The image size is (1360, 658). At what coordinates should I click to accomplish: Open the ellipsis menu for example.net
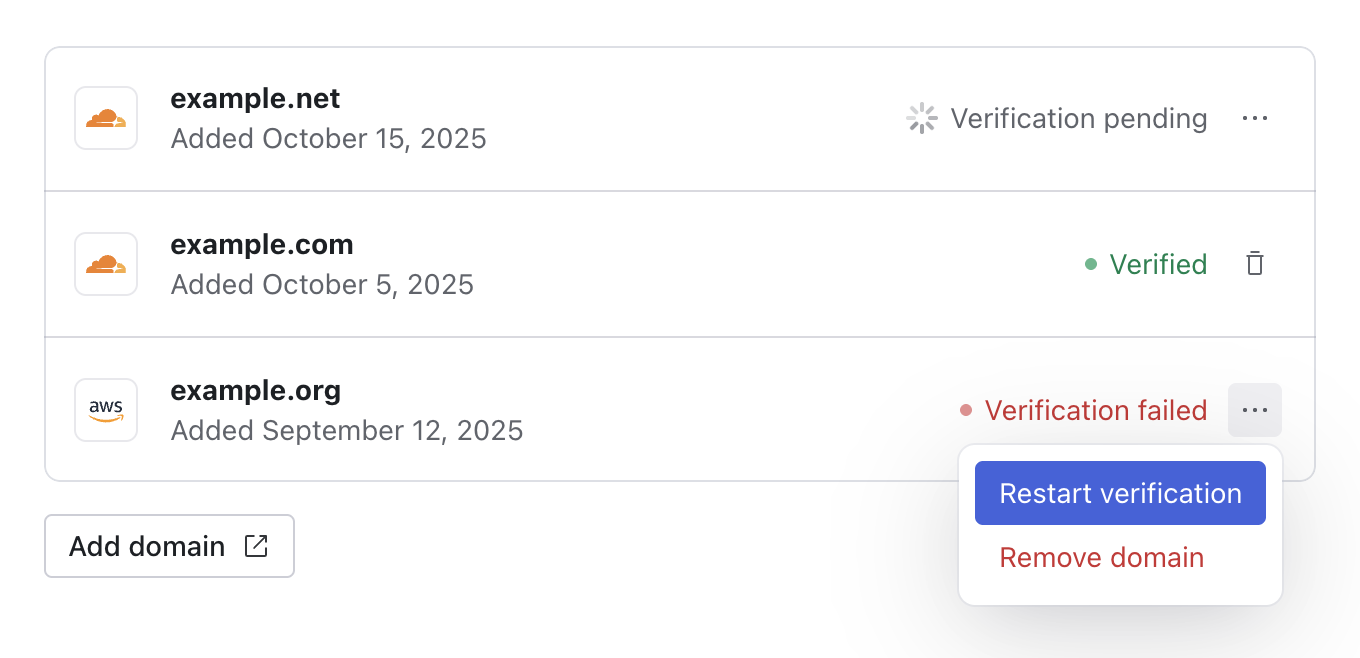pos(1255,117)
